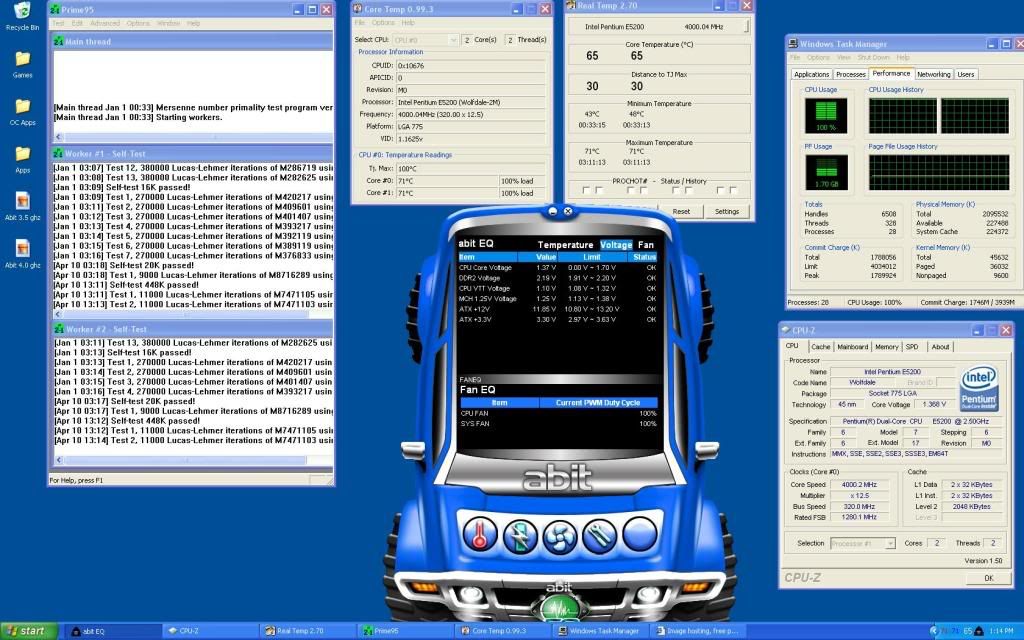Screen dimensions: 1024x640
Task: Open the Advanced menu in Prime95
Action: (x=104, y=23)
